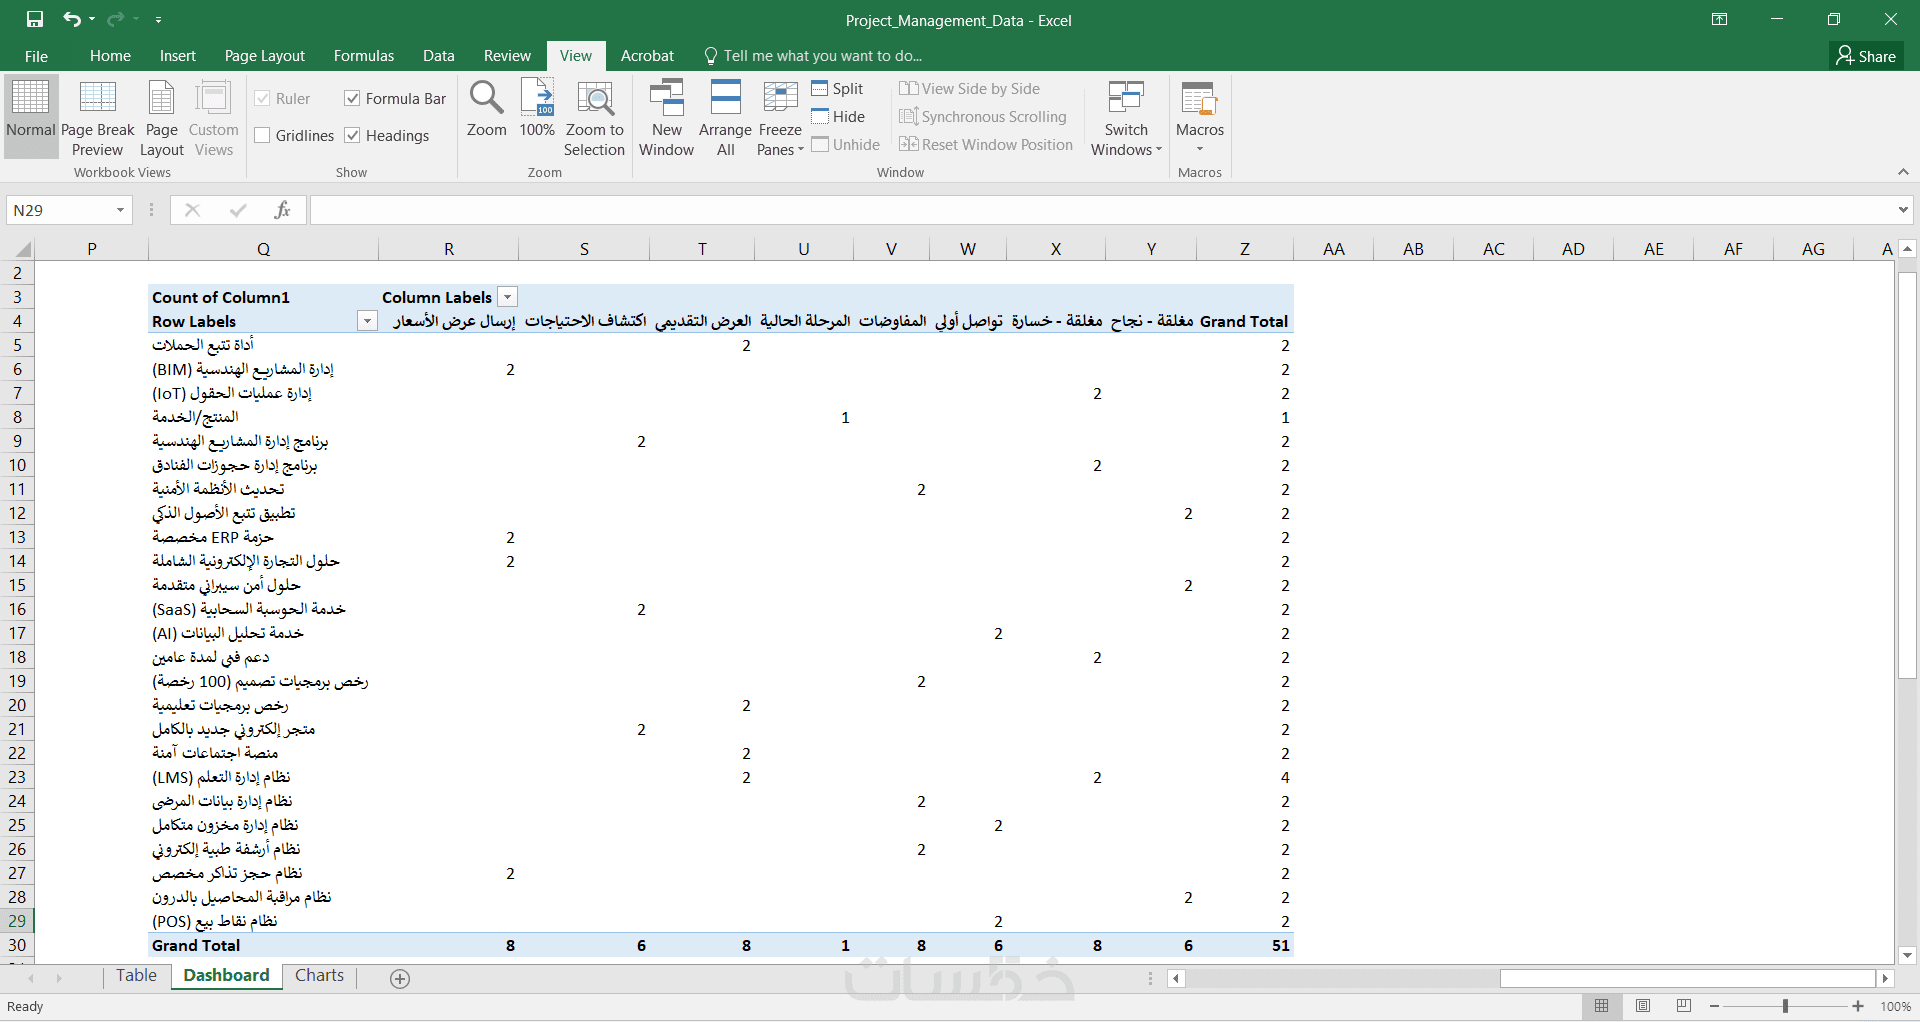Screen dimensions: 1920x1022
Task: Open Customize Quick Access Toolbar dropdown
Action: point(159,19)
